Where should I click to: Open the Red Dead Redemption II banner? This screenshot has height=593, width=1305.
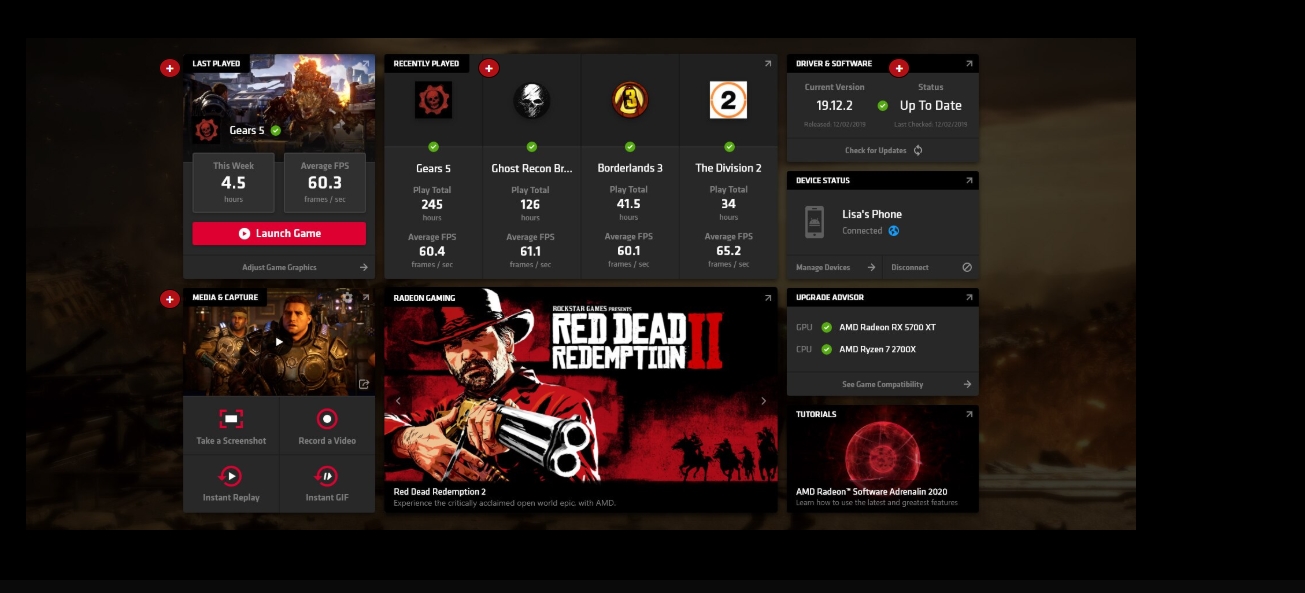click(581, 385)
